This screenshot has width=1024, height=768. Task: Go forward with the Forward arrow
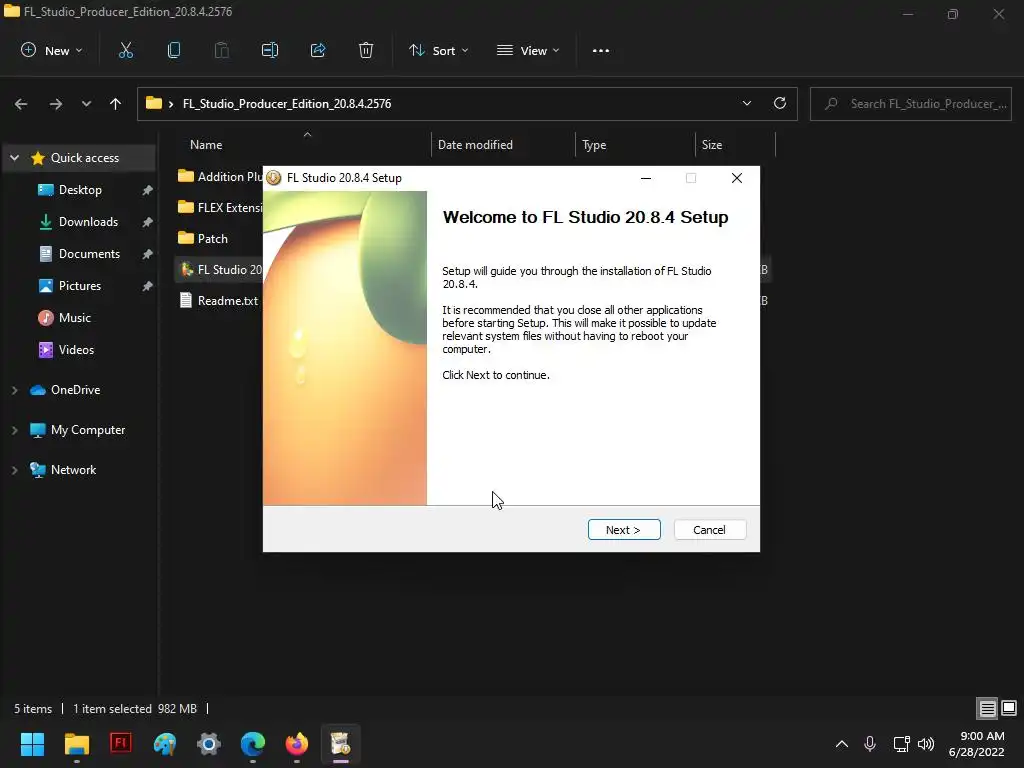pos(56,104)
